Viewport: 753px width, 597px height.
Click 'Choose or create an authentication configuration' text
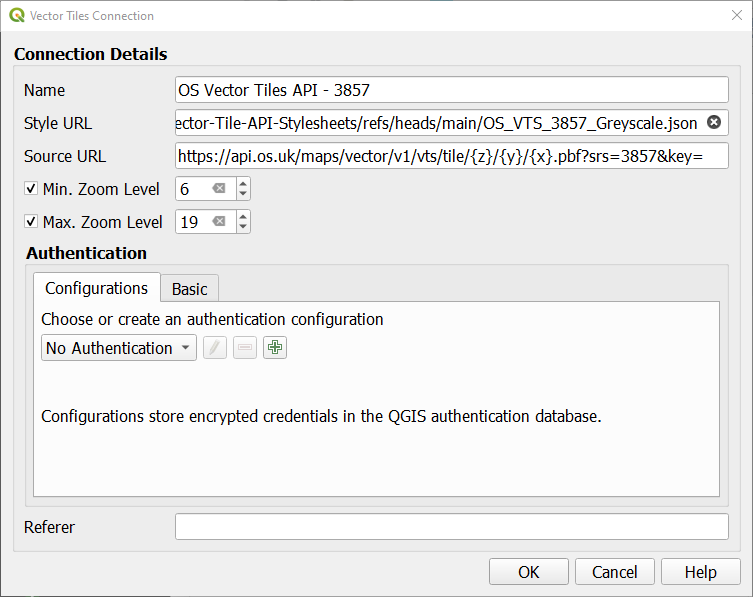(212, 319)
